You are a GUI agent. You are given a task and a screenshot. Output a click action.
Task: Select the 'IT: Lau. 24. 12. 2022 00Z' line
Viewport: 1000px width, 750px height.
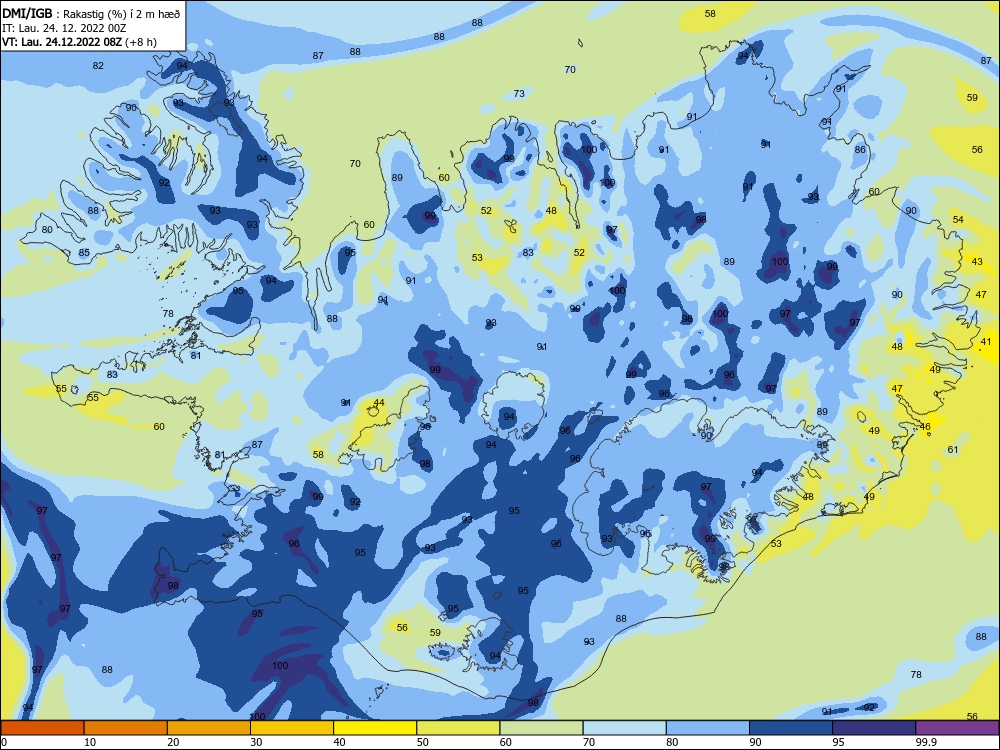click(x=64, y=28)
